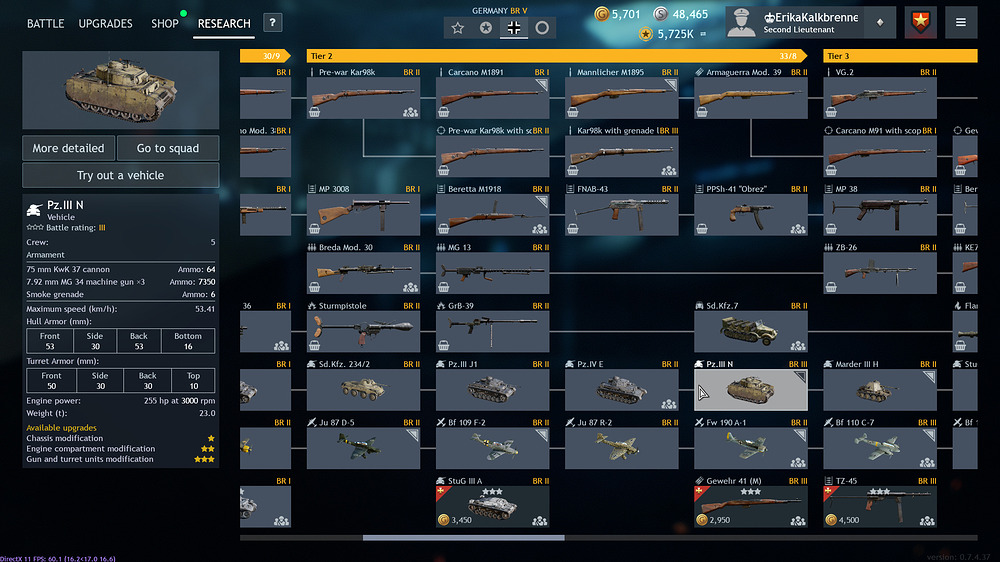Click Try out a vehicle button
This screenshot has height=562, width=1000.
coord(121,175)
